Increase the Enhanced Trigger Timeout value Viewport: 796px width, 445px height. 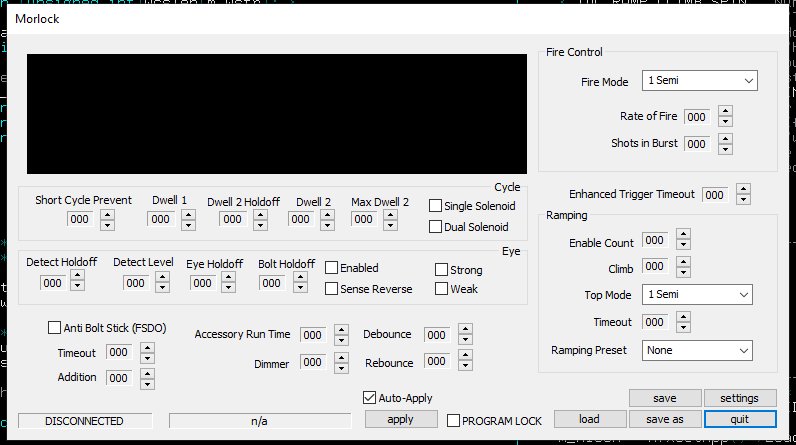(742, 189)
